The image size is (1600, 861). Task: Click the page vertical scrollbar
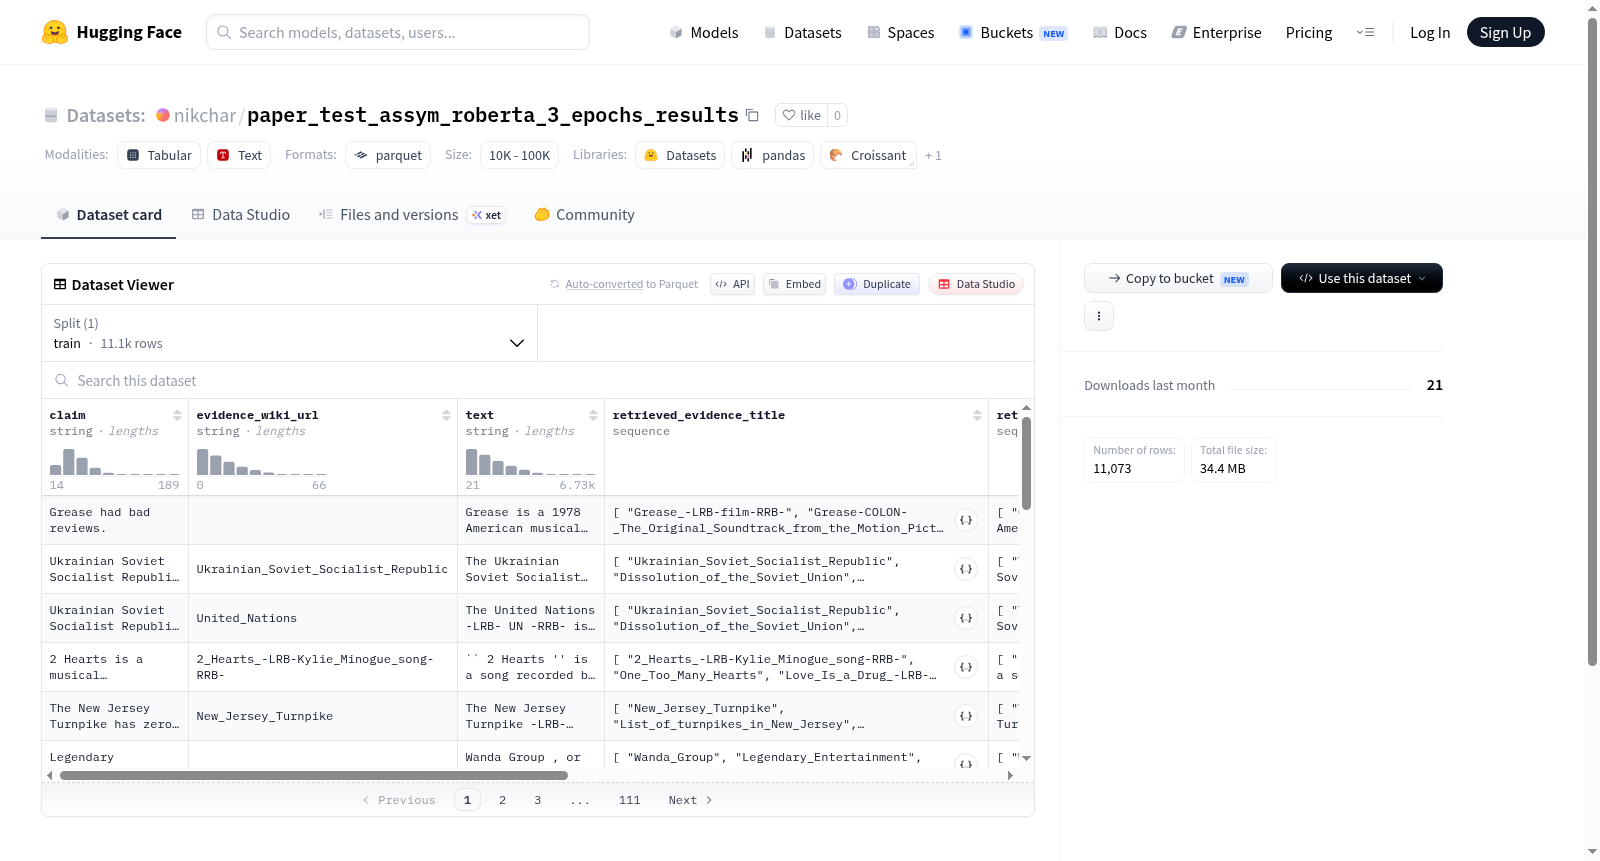[1592, 340]
